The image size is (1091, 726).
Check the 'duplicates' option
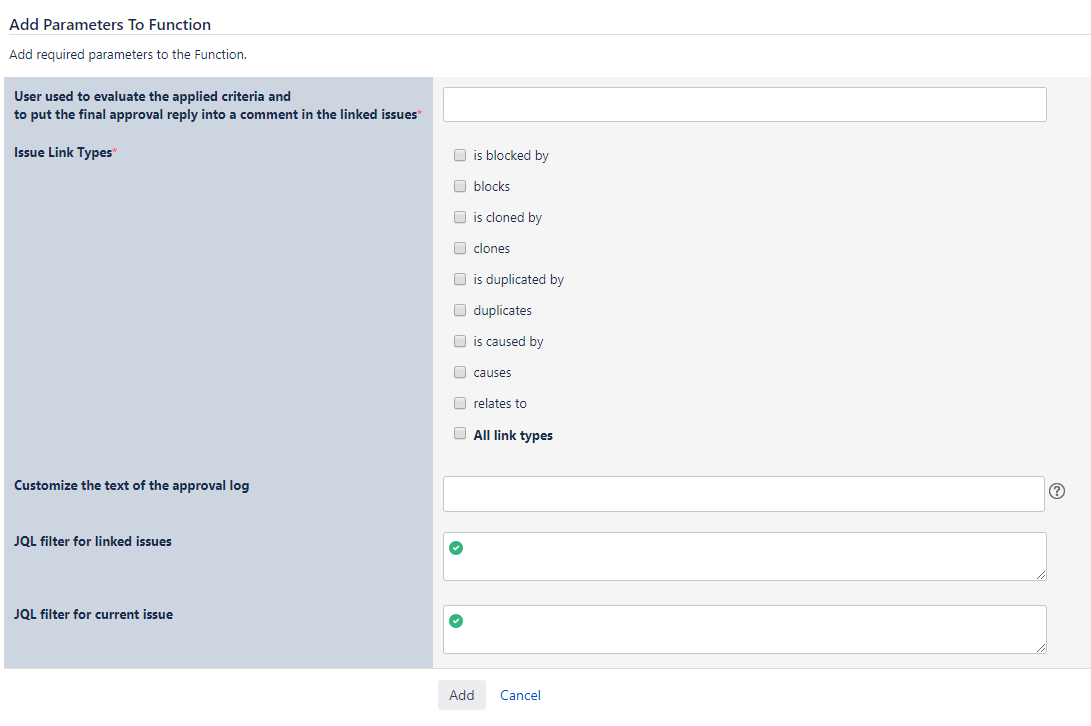click(460, 310)
